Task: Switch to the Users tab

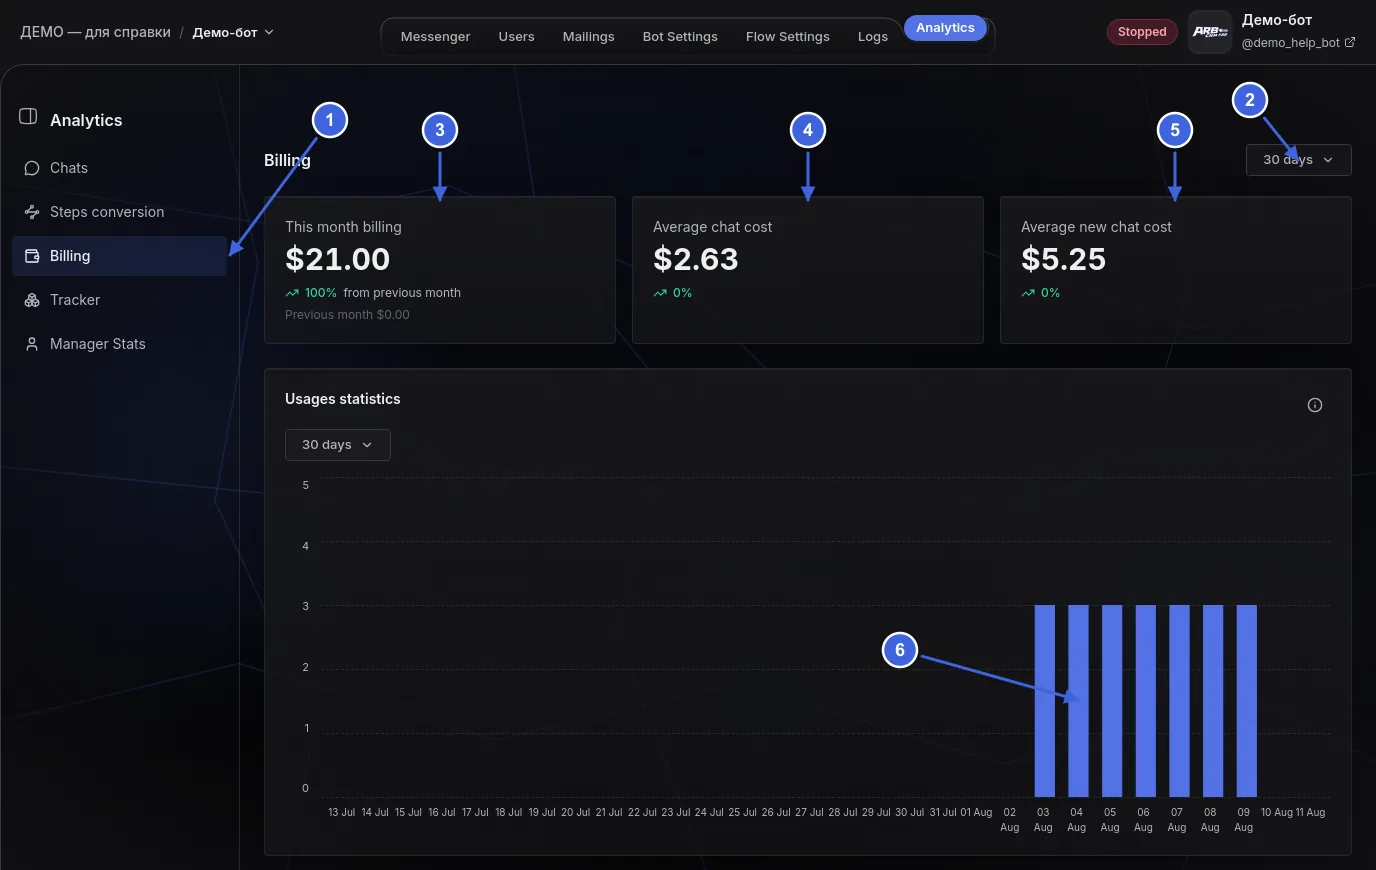Action: tap(516, 37)
